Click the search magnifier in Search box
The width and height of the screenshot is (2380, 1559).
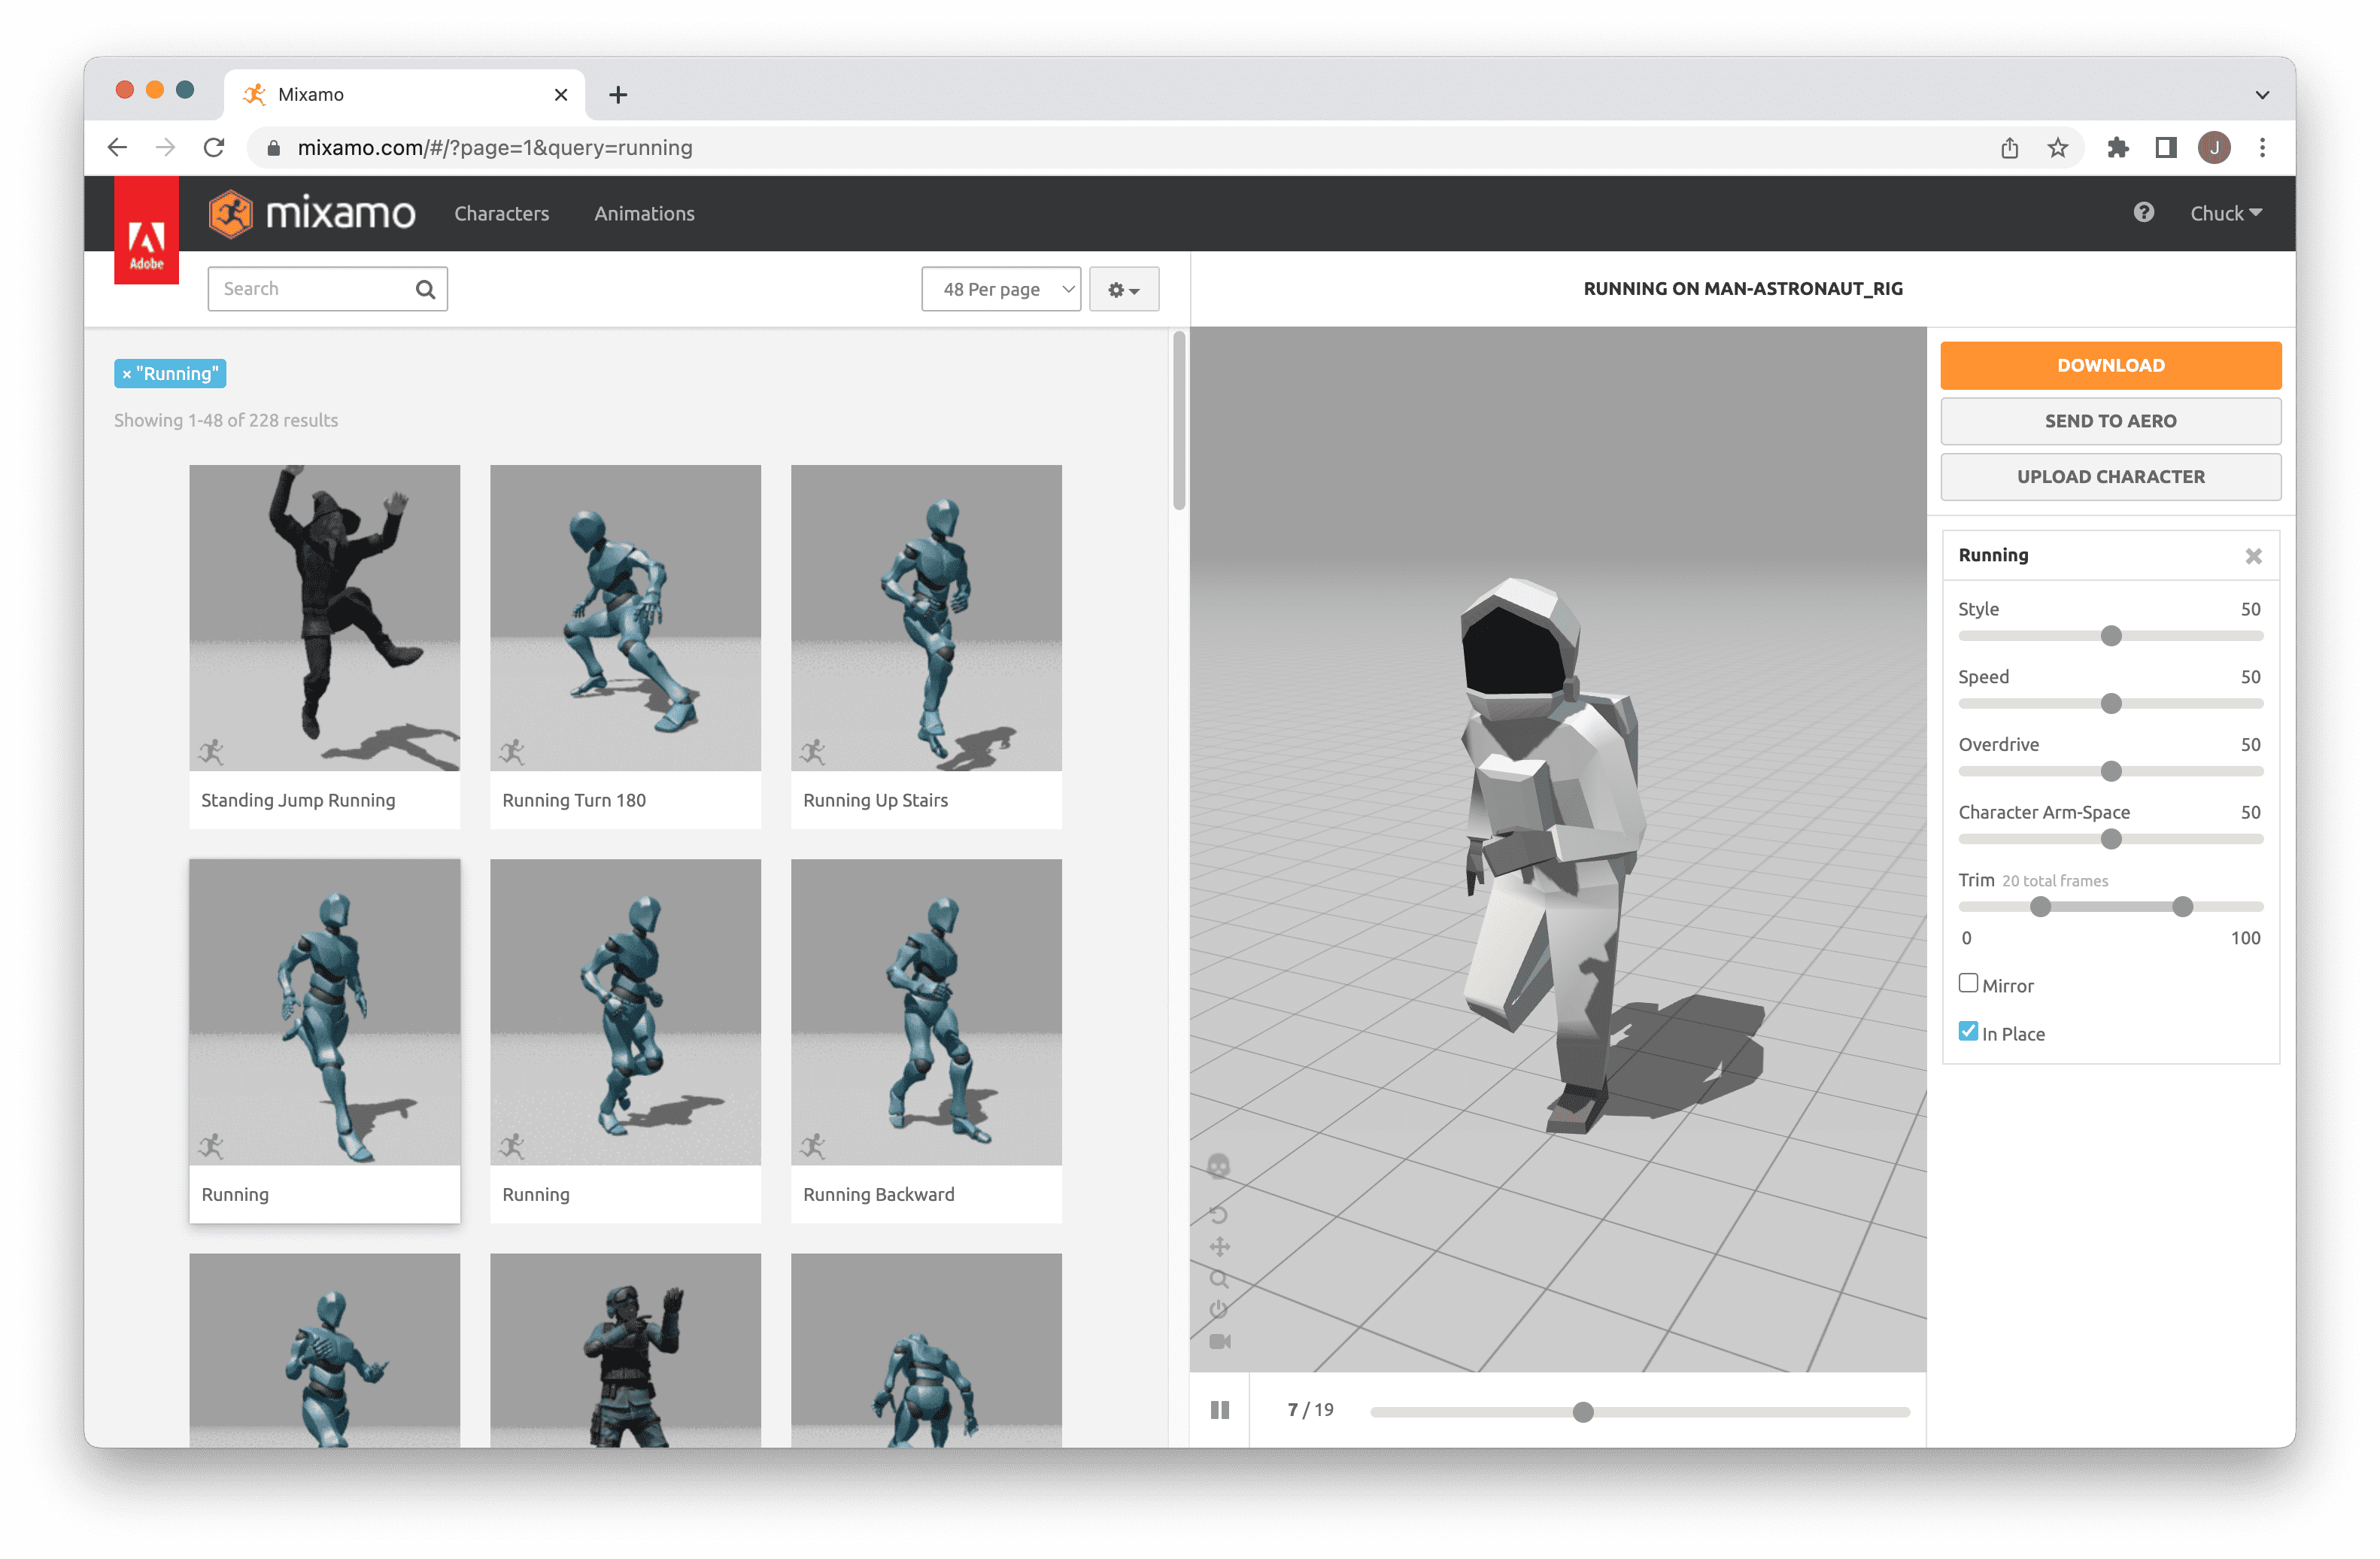[425, 289]
